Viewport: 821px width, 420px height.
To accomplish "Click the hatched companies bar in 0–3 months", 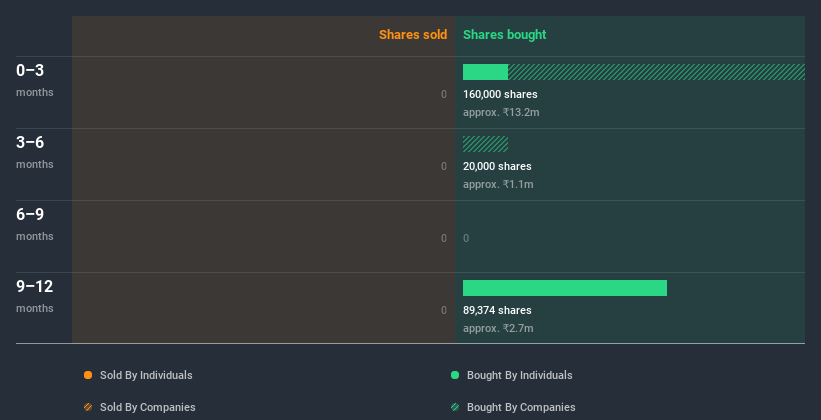I will (656, 72).
